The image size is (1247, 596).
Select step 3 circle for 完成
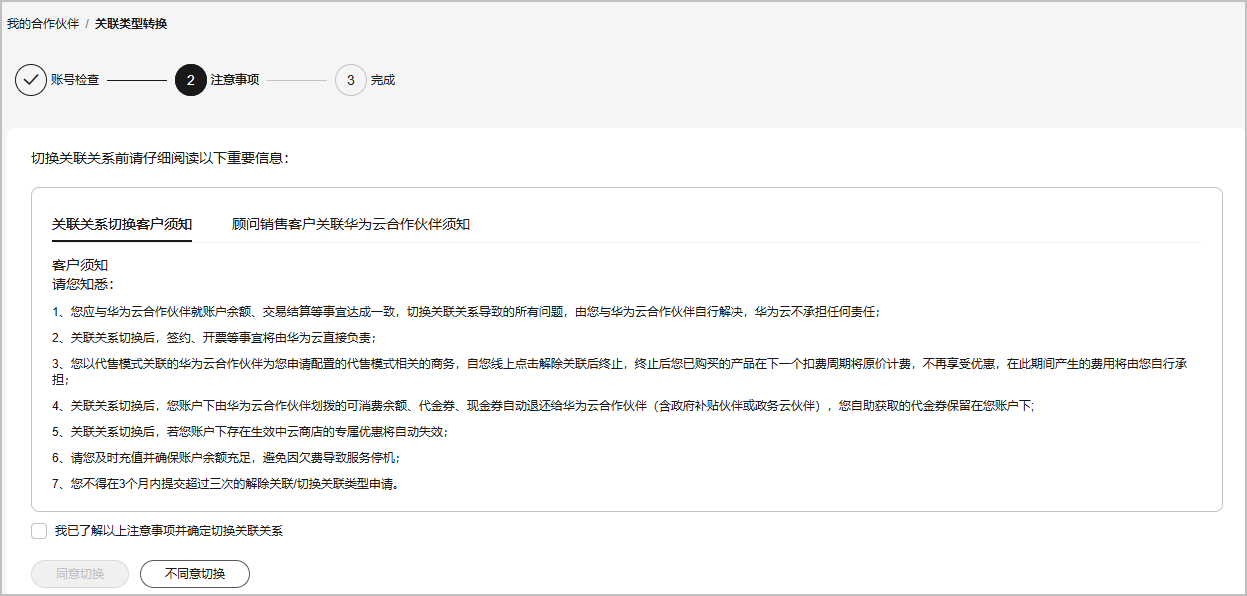pos(351,80)
